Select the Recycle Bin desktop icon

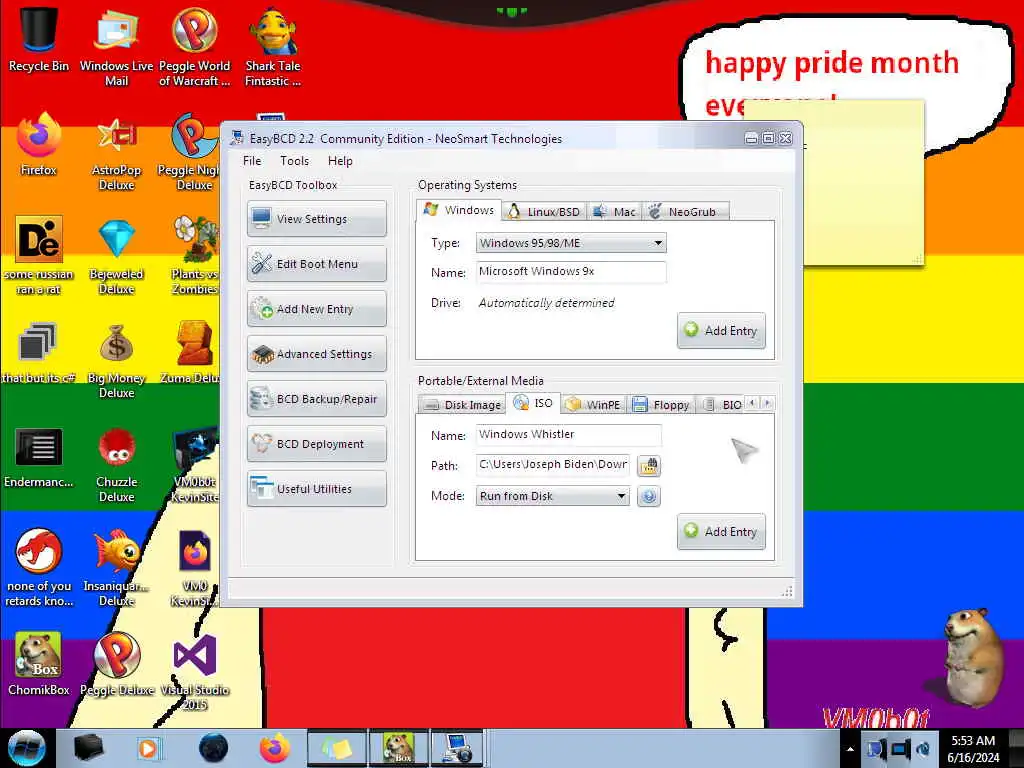39,39
